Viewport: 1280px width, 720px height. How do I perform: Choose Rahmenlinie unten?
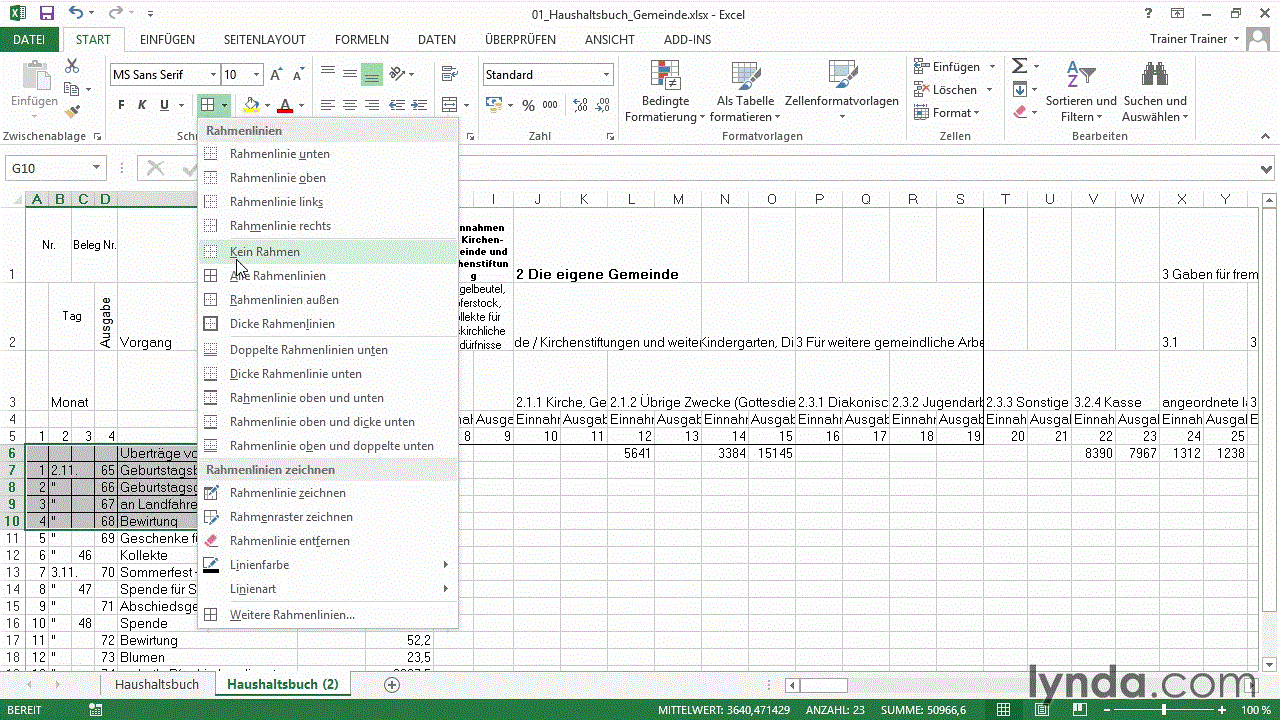click(x=328, y=154)
